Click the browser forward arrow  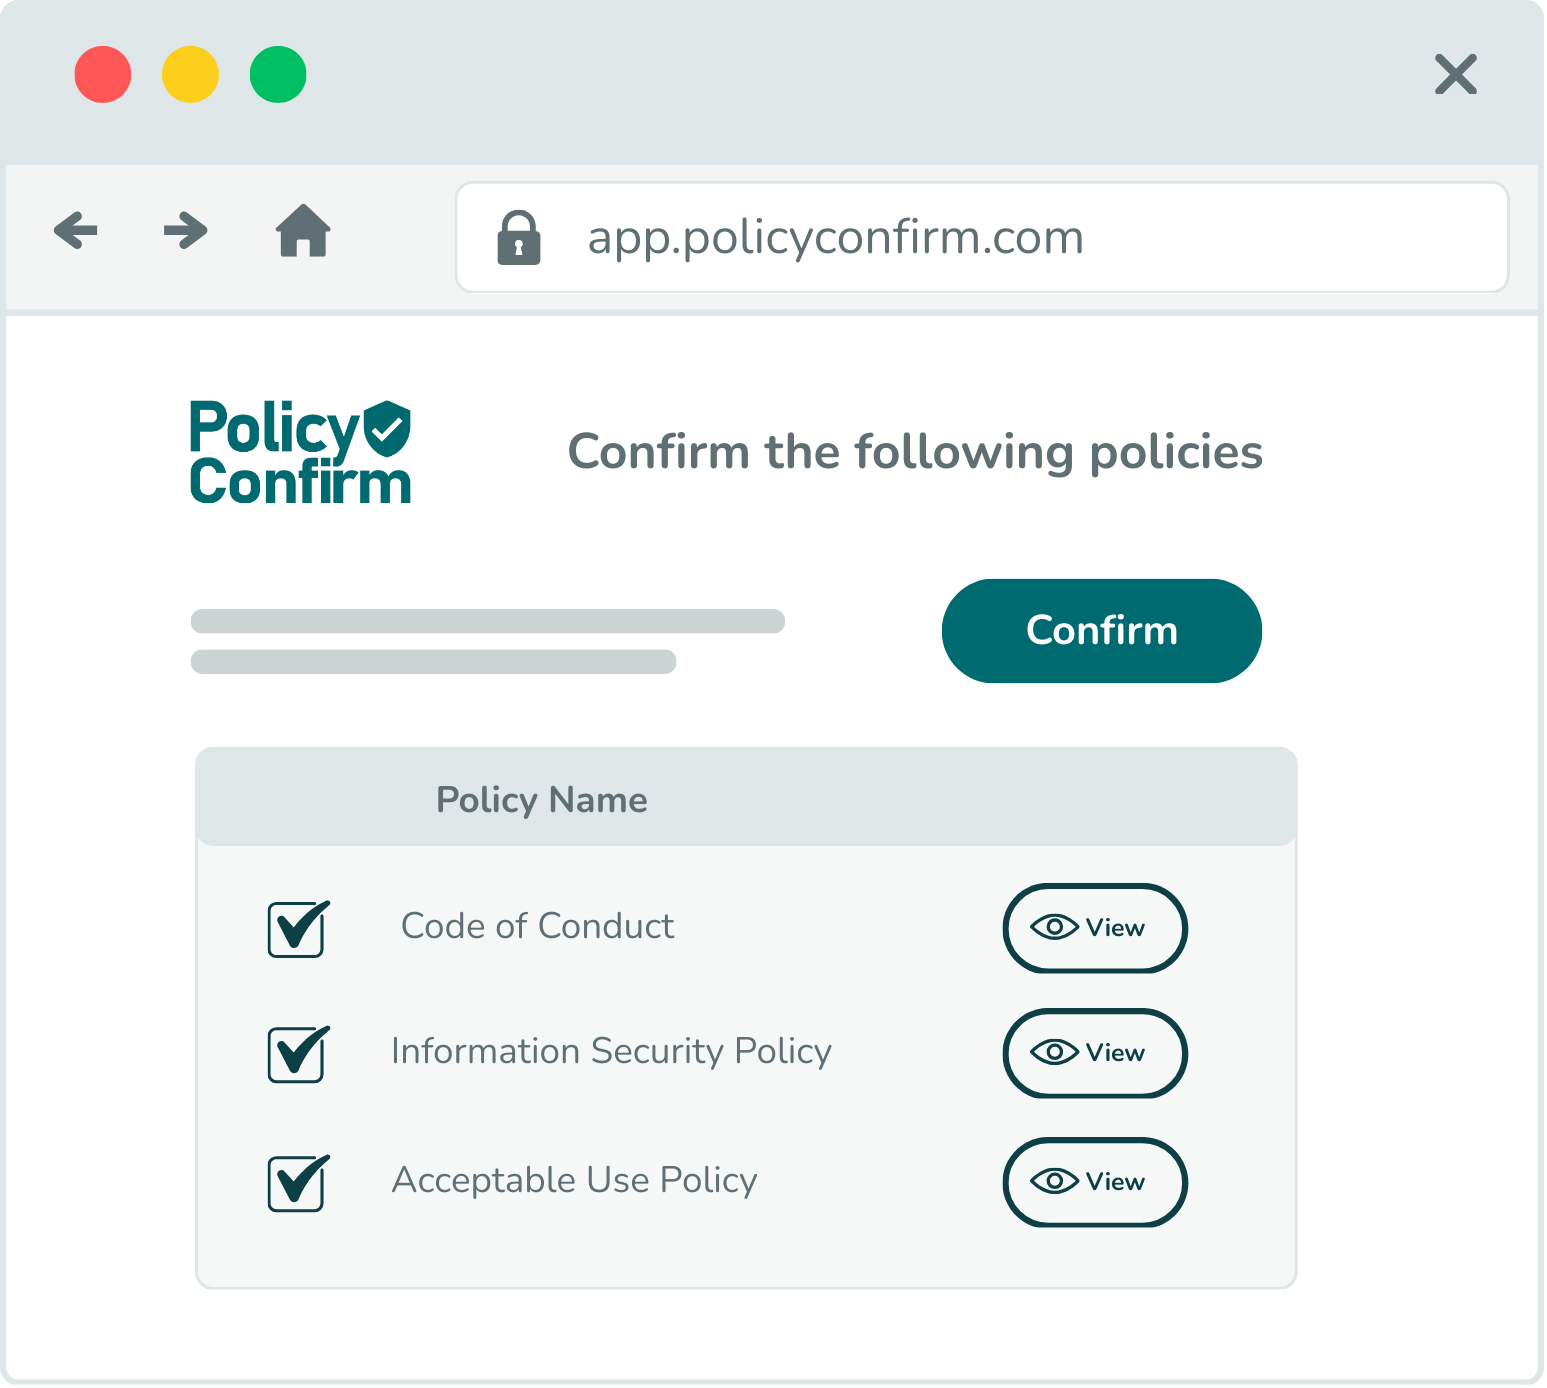pyautogui.click(x=185, y=231)
